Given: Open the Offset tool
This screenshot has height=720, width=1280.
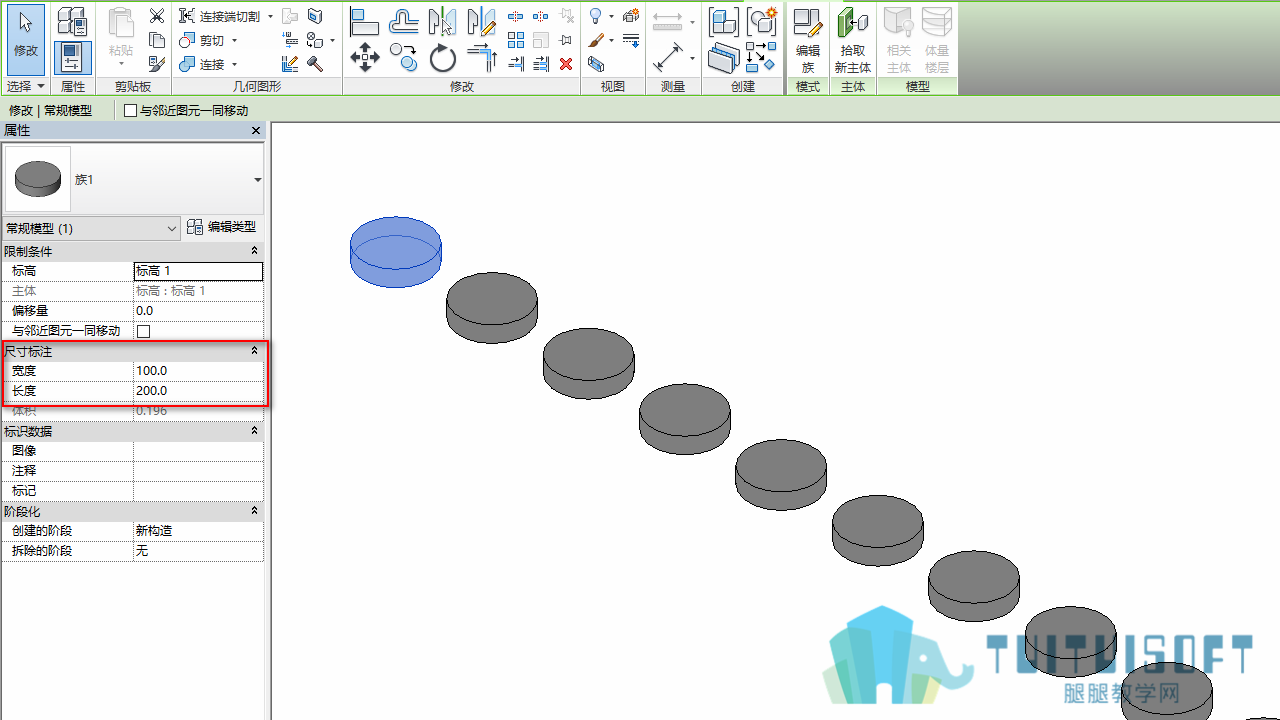Looking at the screenshot, I should click(x=404, y=20).
